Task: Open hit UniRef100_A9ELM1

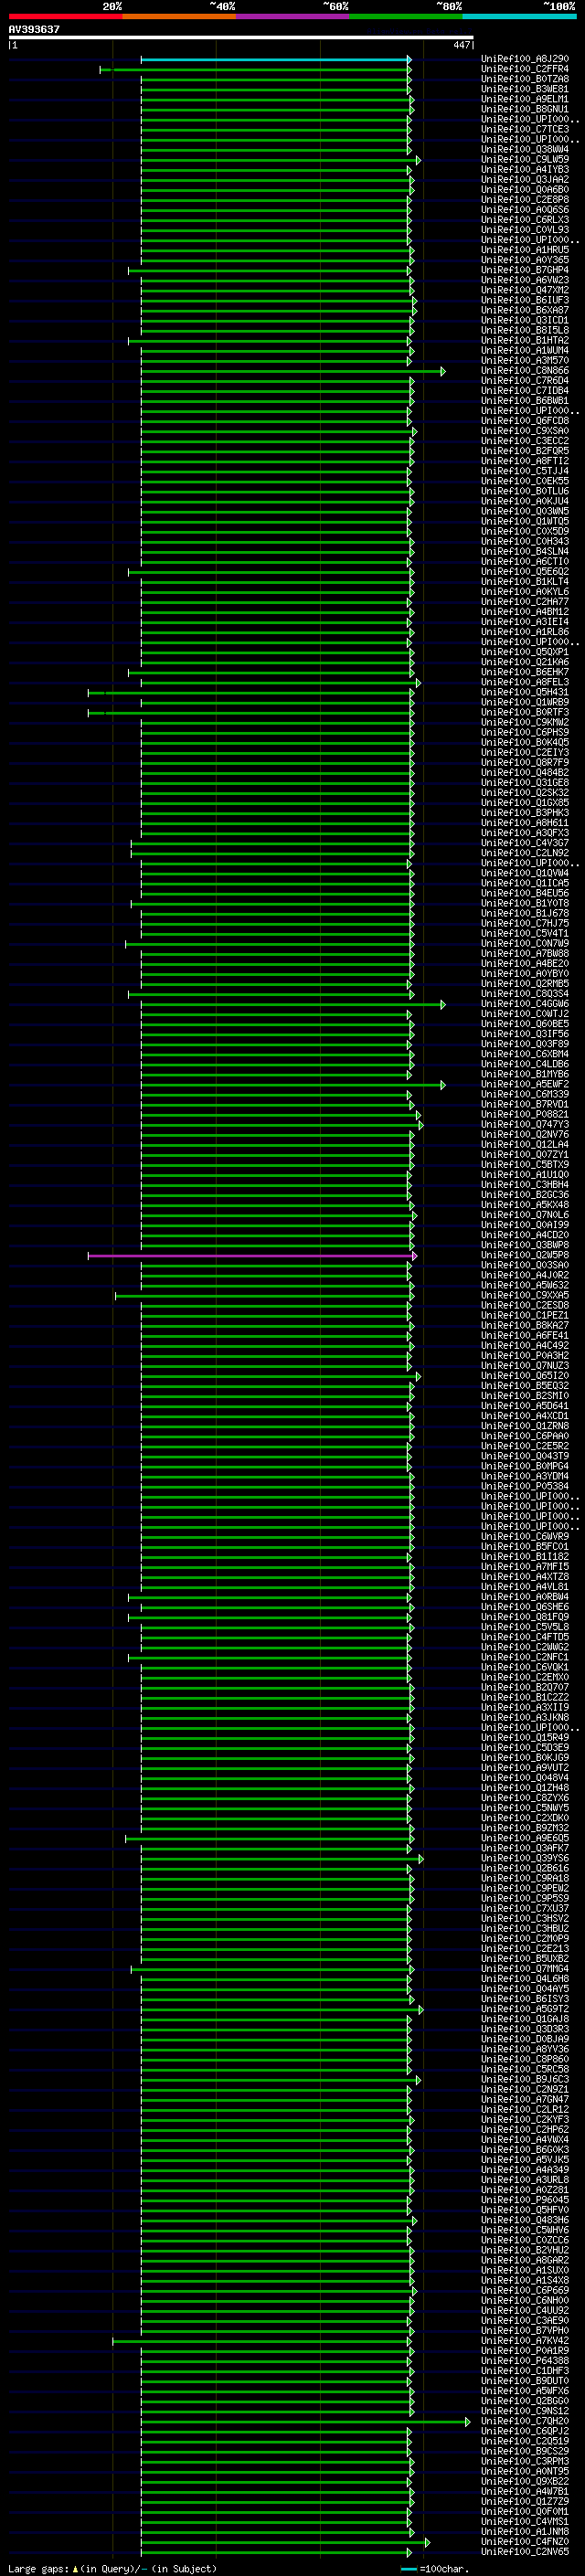Action: pyautogui.click(x=525, y=99)
